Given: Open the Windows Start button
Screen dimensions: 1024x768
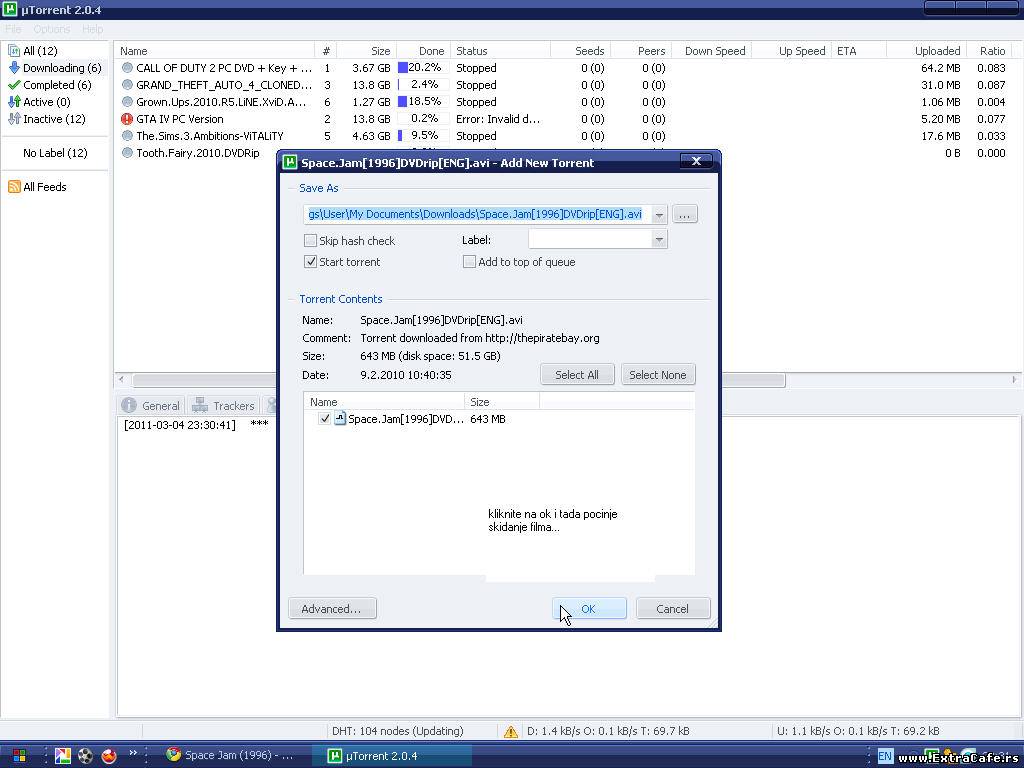Looking at the screenshot, I should 18,756.
